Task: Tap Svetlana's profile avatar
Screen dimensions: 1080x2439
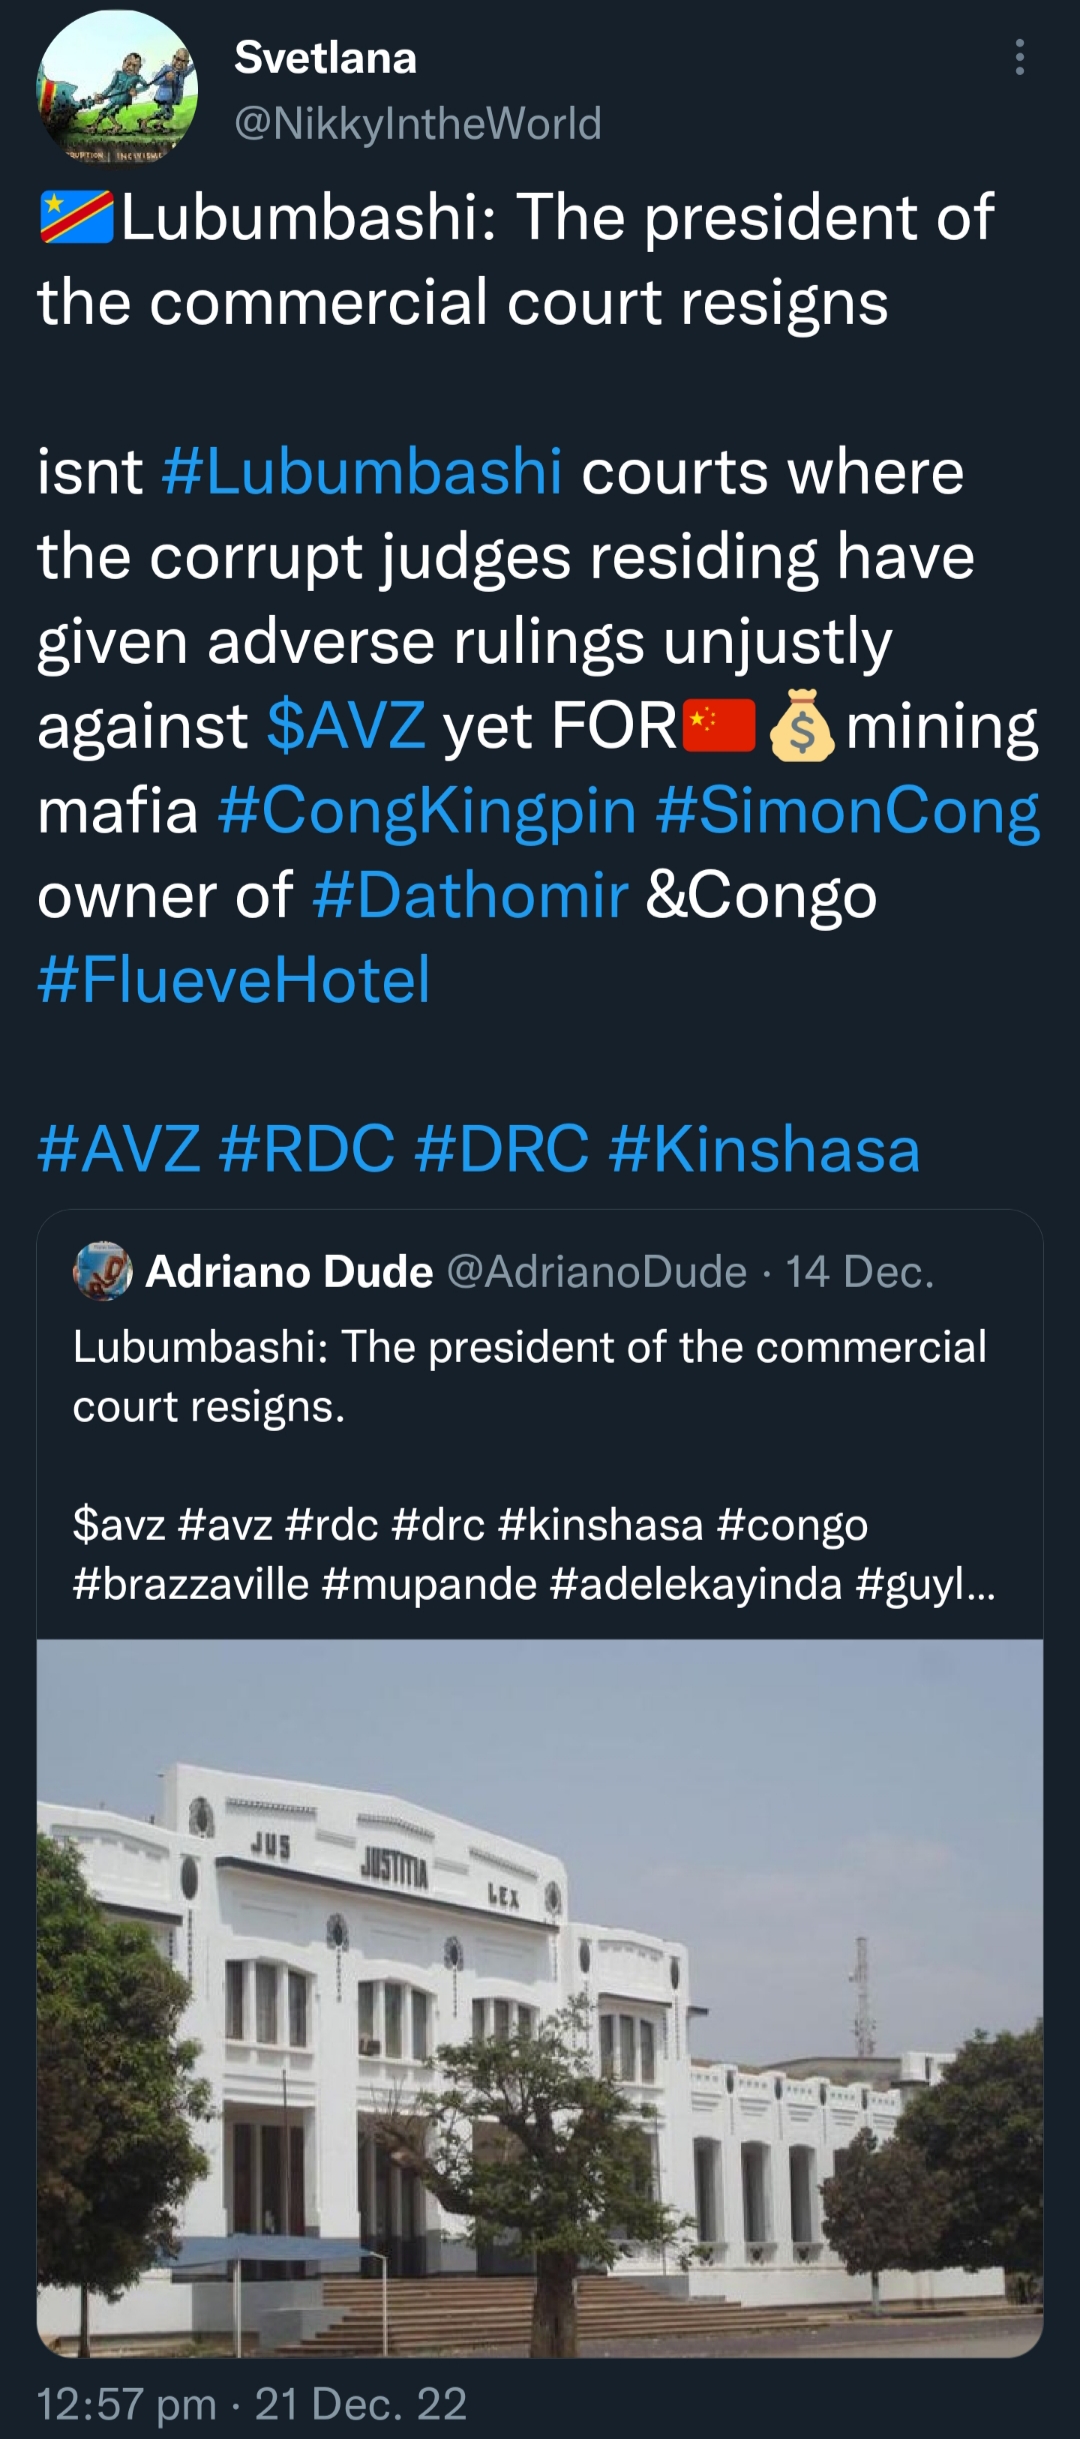Action: coord(117,88)
